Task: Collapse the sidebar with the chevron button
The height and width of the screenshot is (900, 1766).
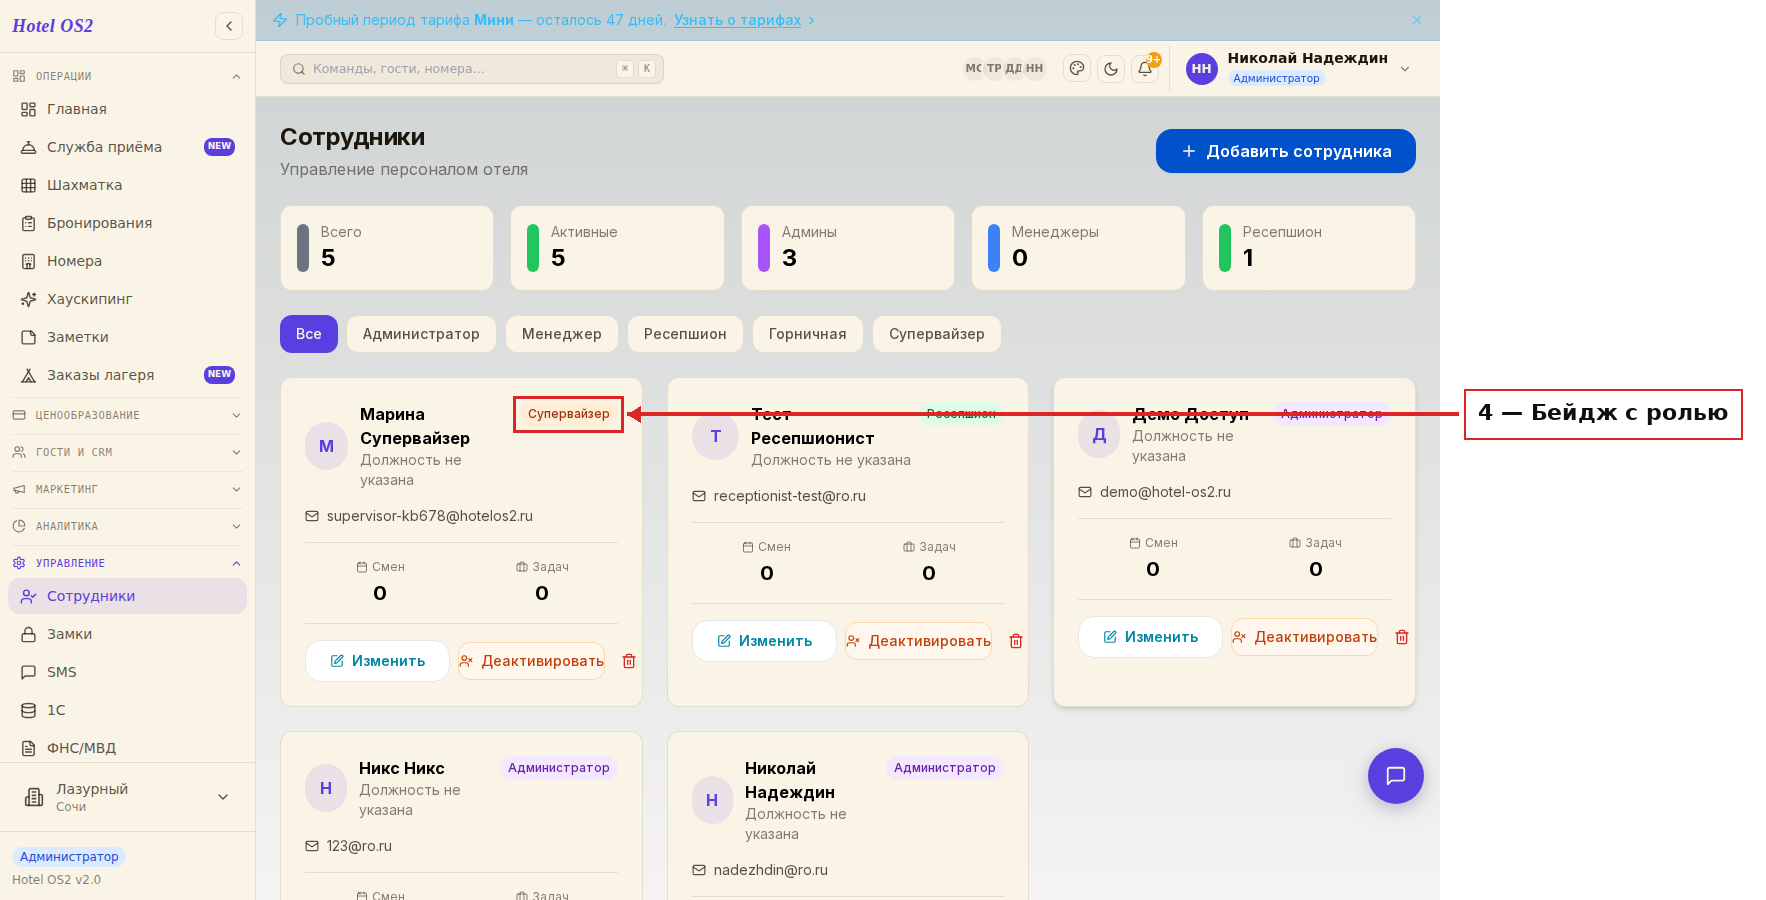Action: 229,26
